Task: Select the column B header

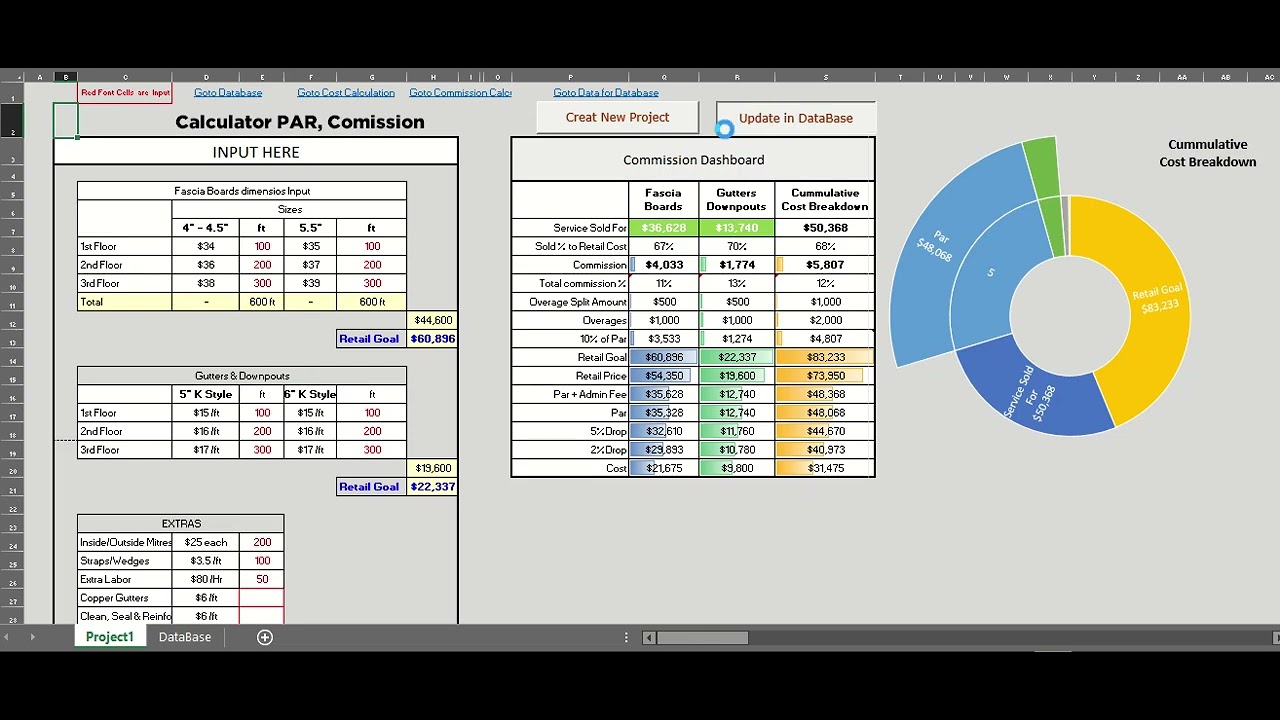Action: coord(66,77)
